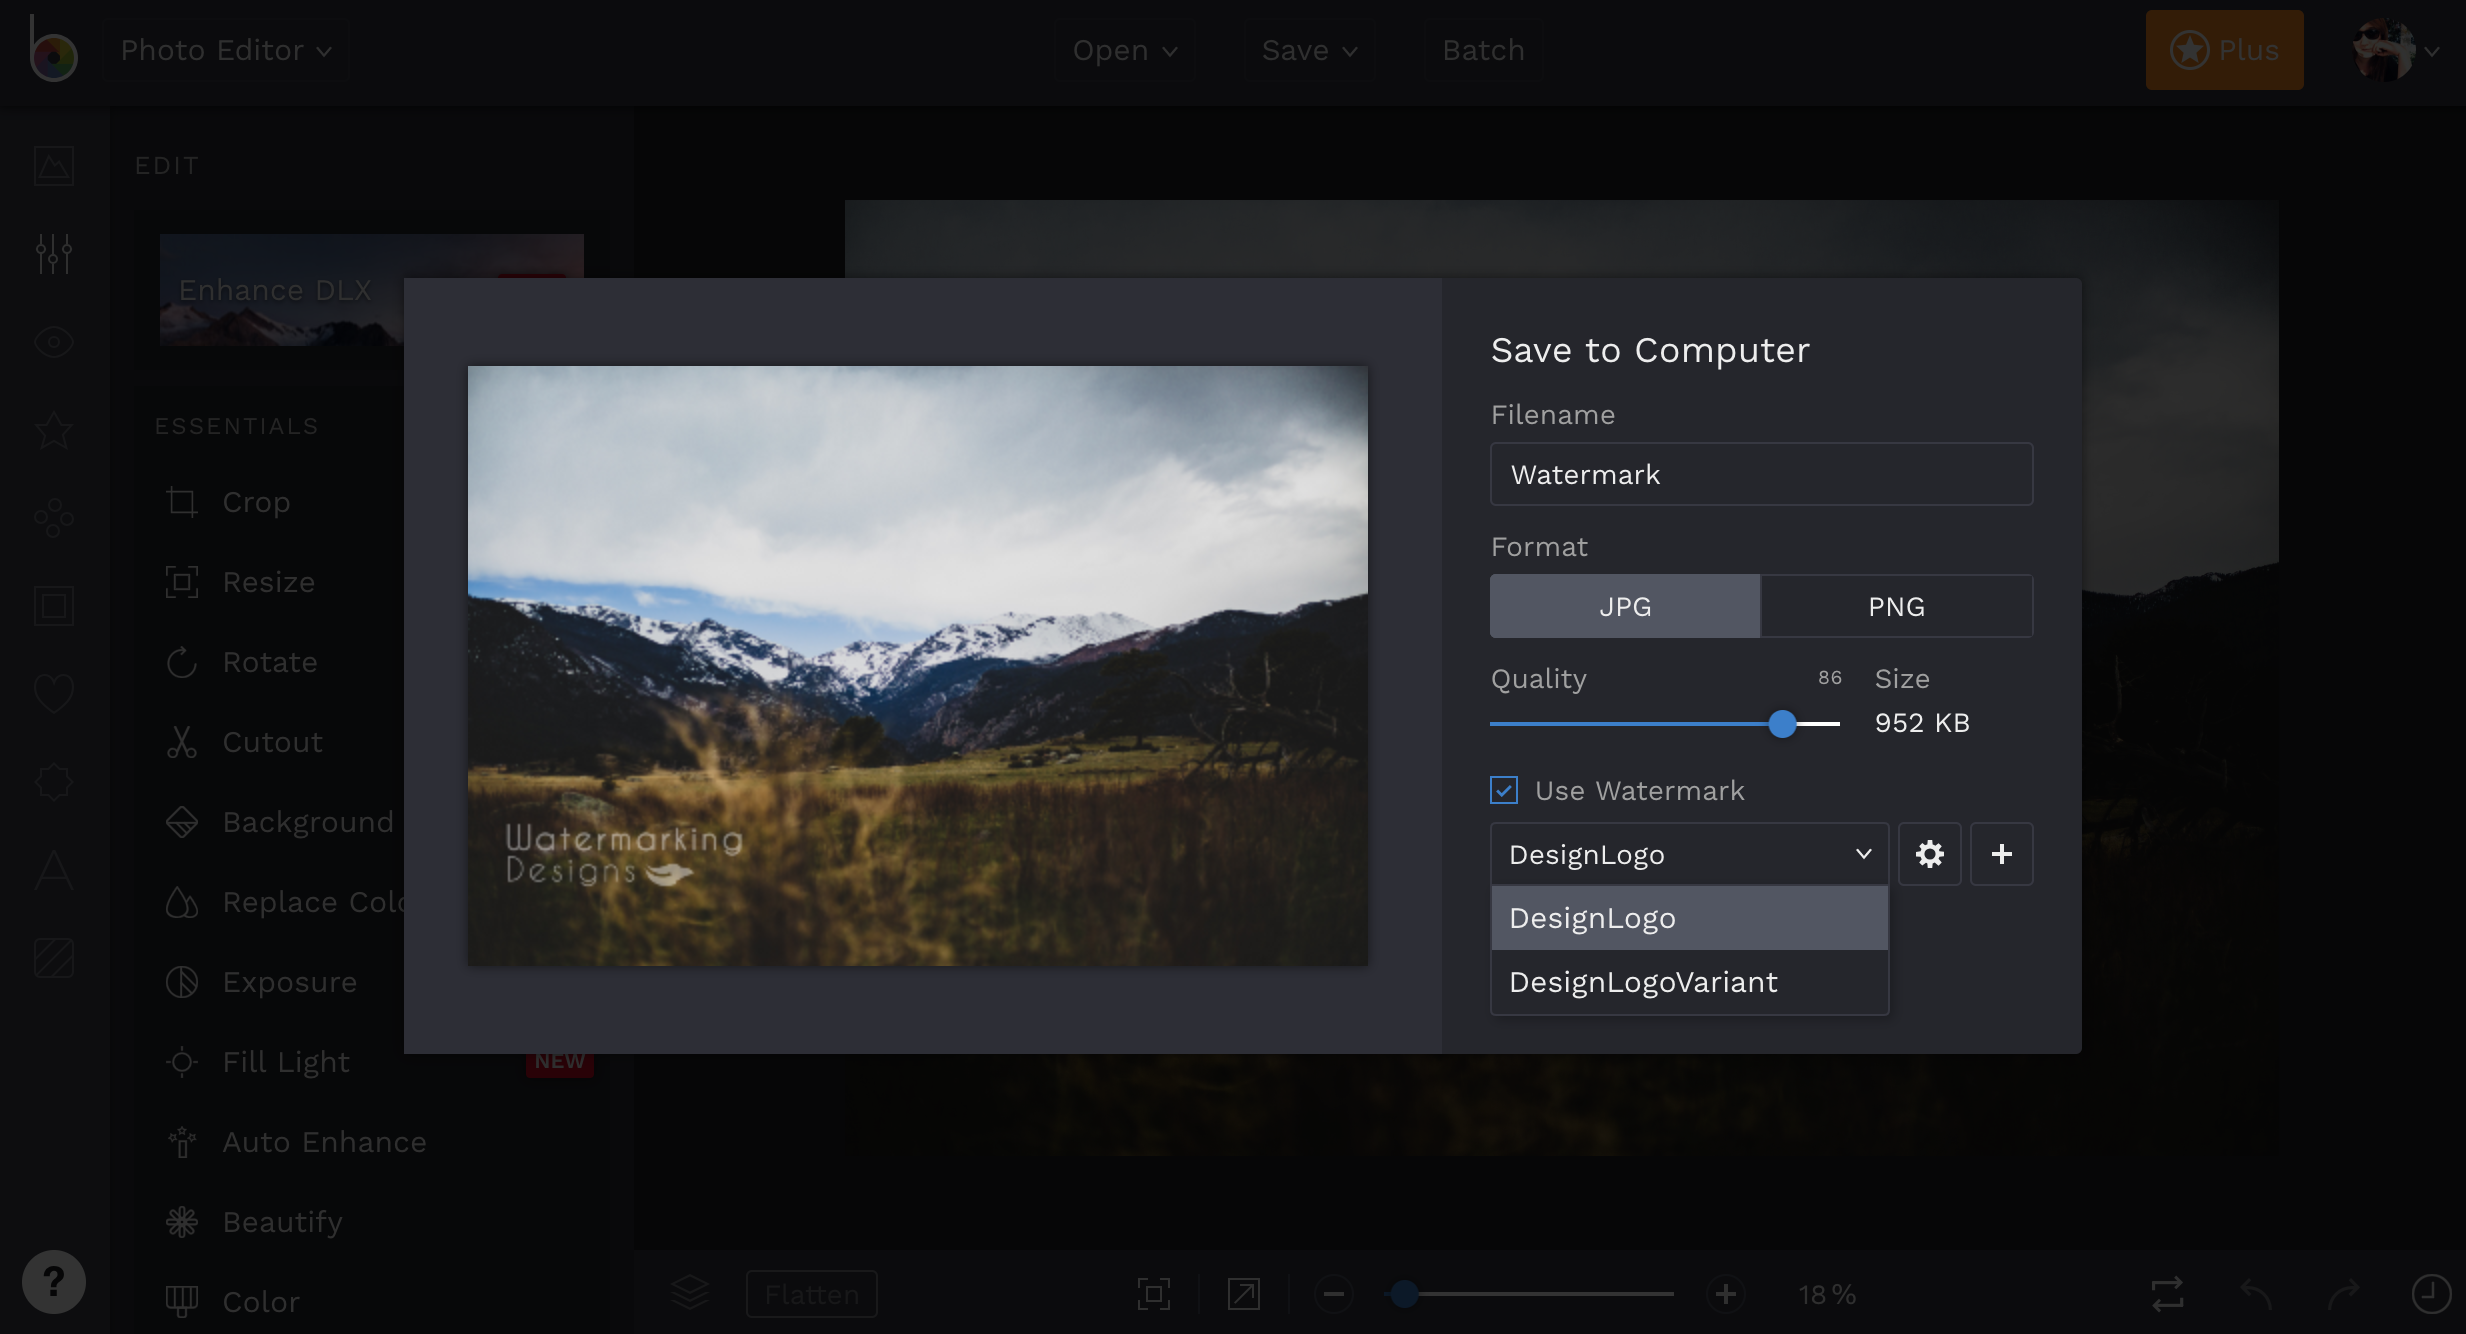
Task: Click the help question mark button
Action: click(54, 1282)
